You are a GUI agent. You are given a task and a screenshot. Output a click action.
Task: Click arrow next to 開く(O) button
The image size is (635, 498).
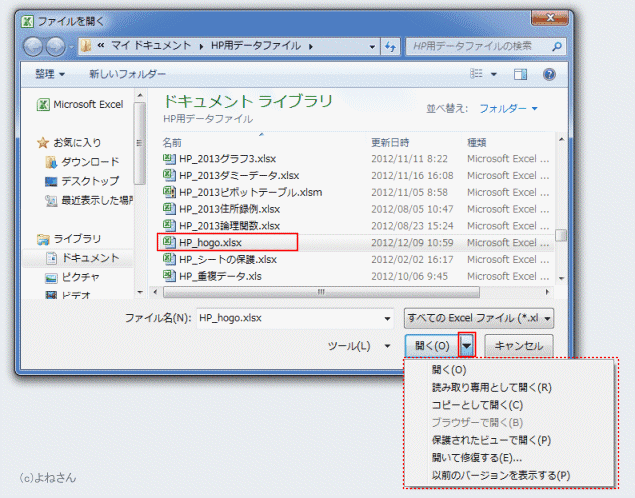pyautogui.click(x=467, y=345)
